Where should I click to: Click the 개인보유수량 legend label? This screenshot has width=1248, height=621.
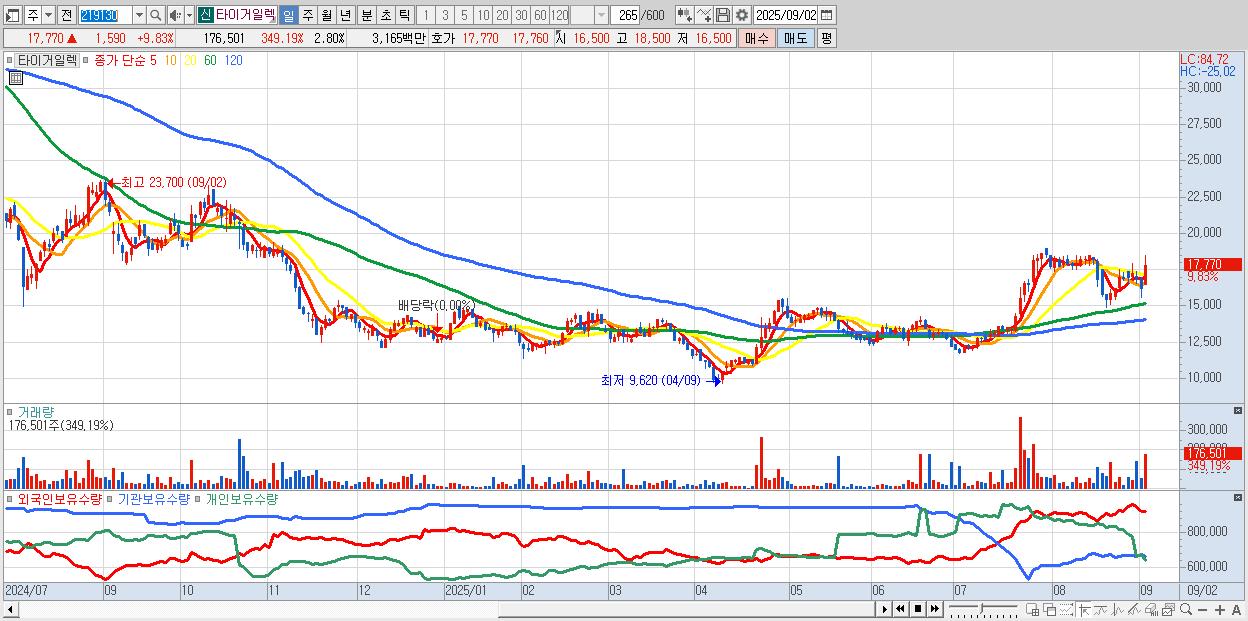241,498
